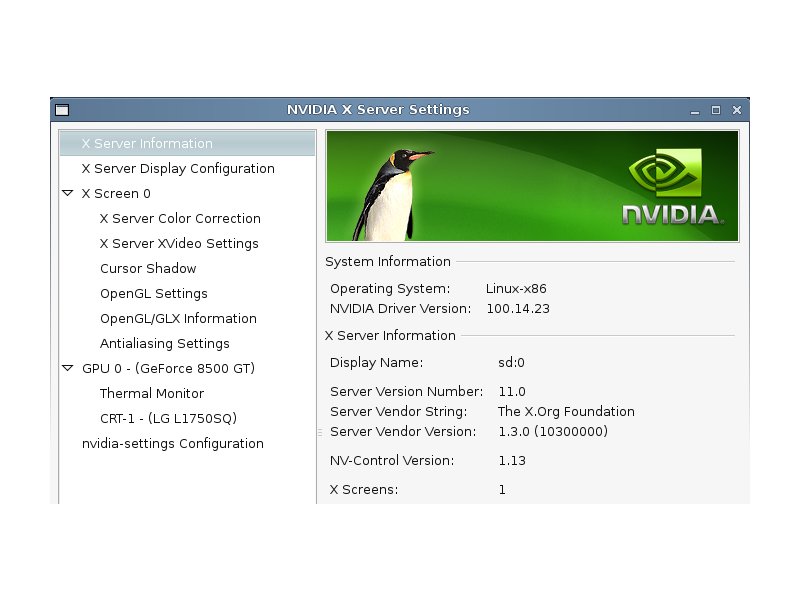
Task: Go to Cursor Shadow settings
Action: [148, 268]
